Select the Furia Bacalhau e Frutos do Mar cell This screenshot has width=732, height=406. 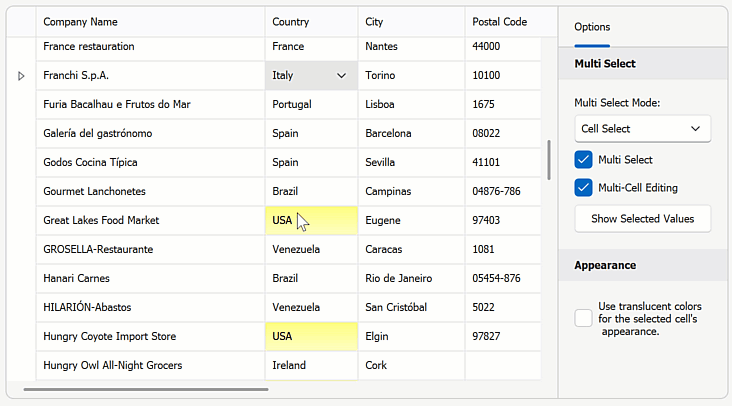click(150, 105)
